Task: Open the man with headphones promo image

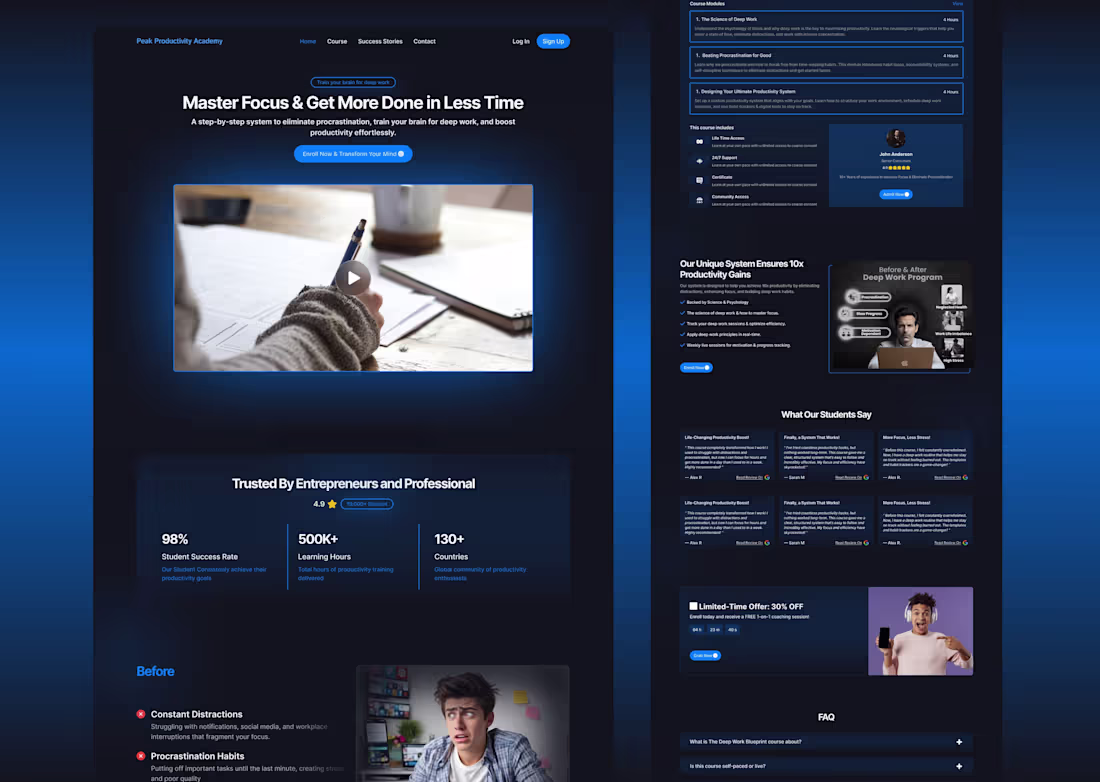Action: coord(920,631)
